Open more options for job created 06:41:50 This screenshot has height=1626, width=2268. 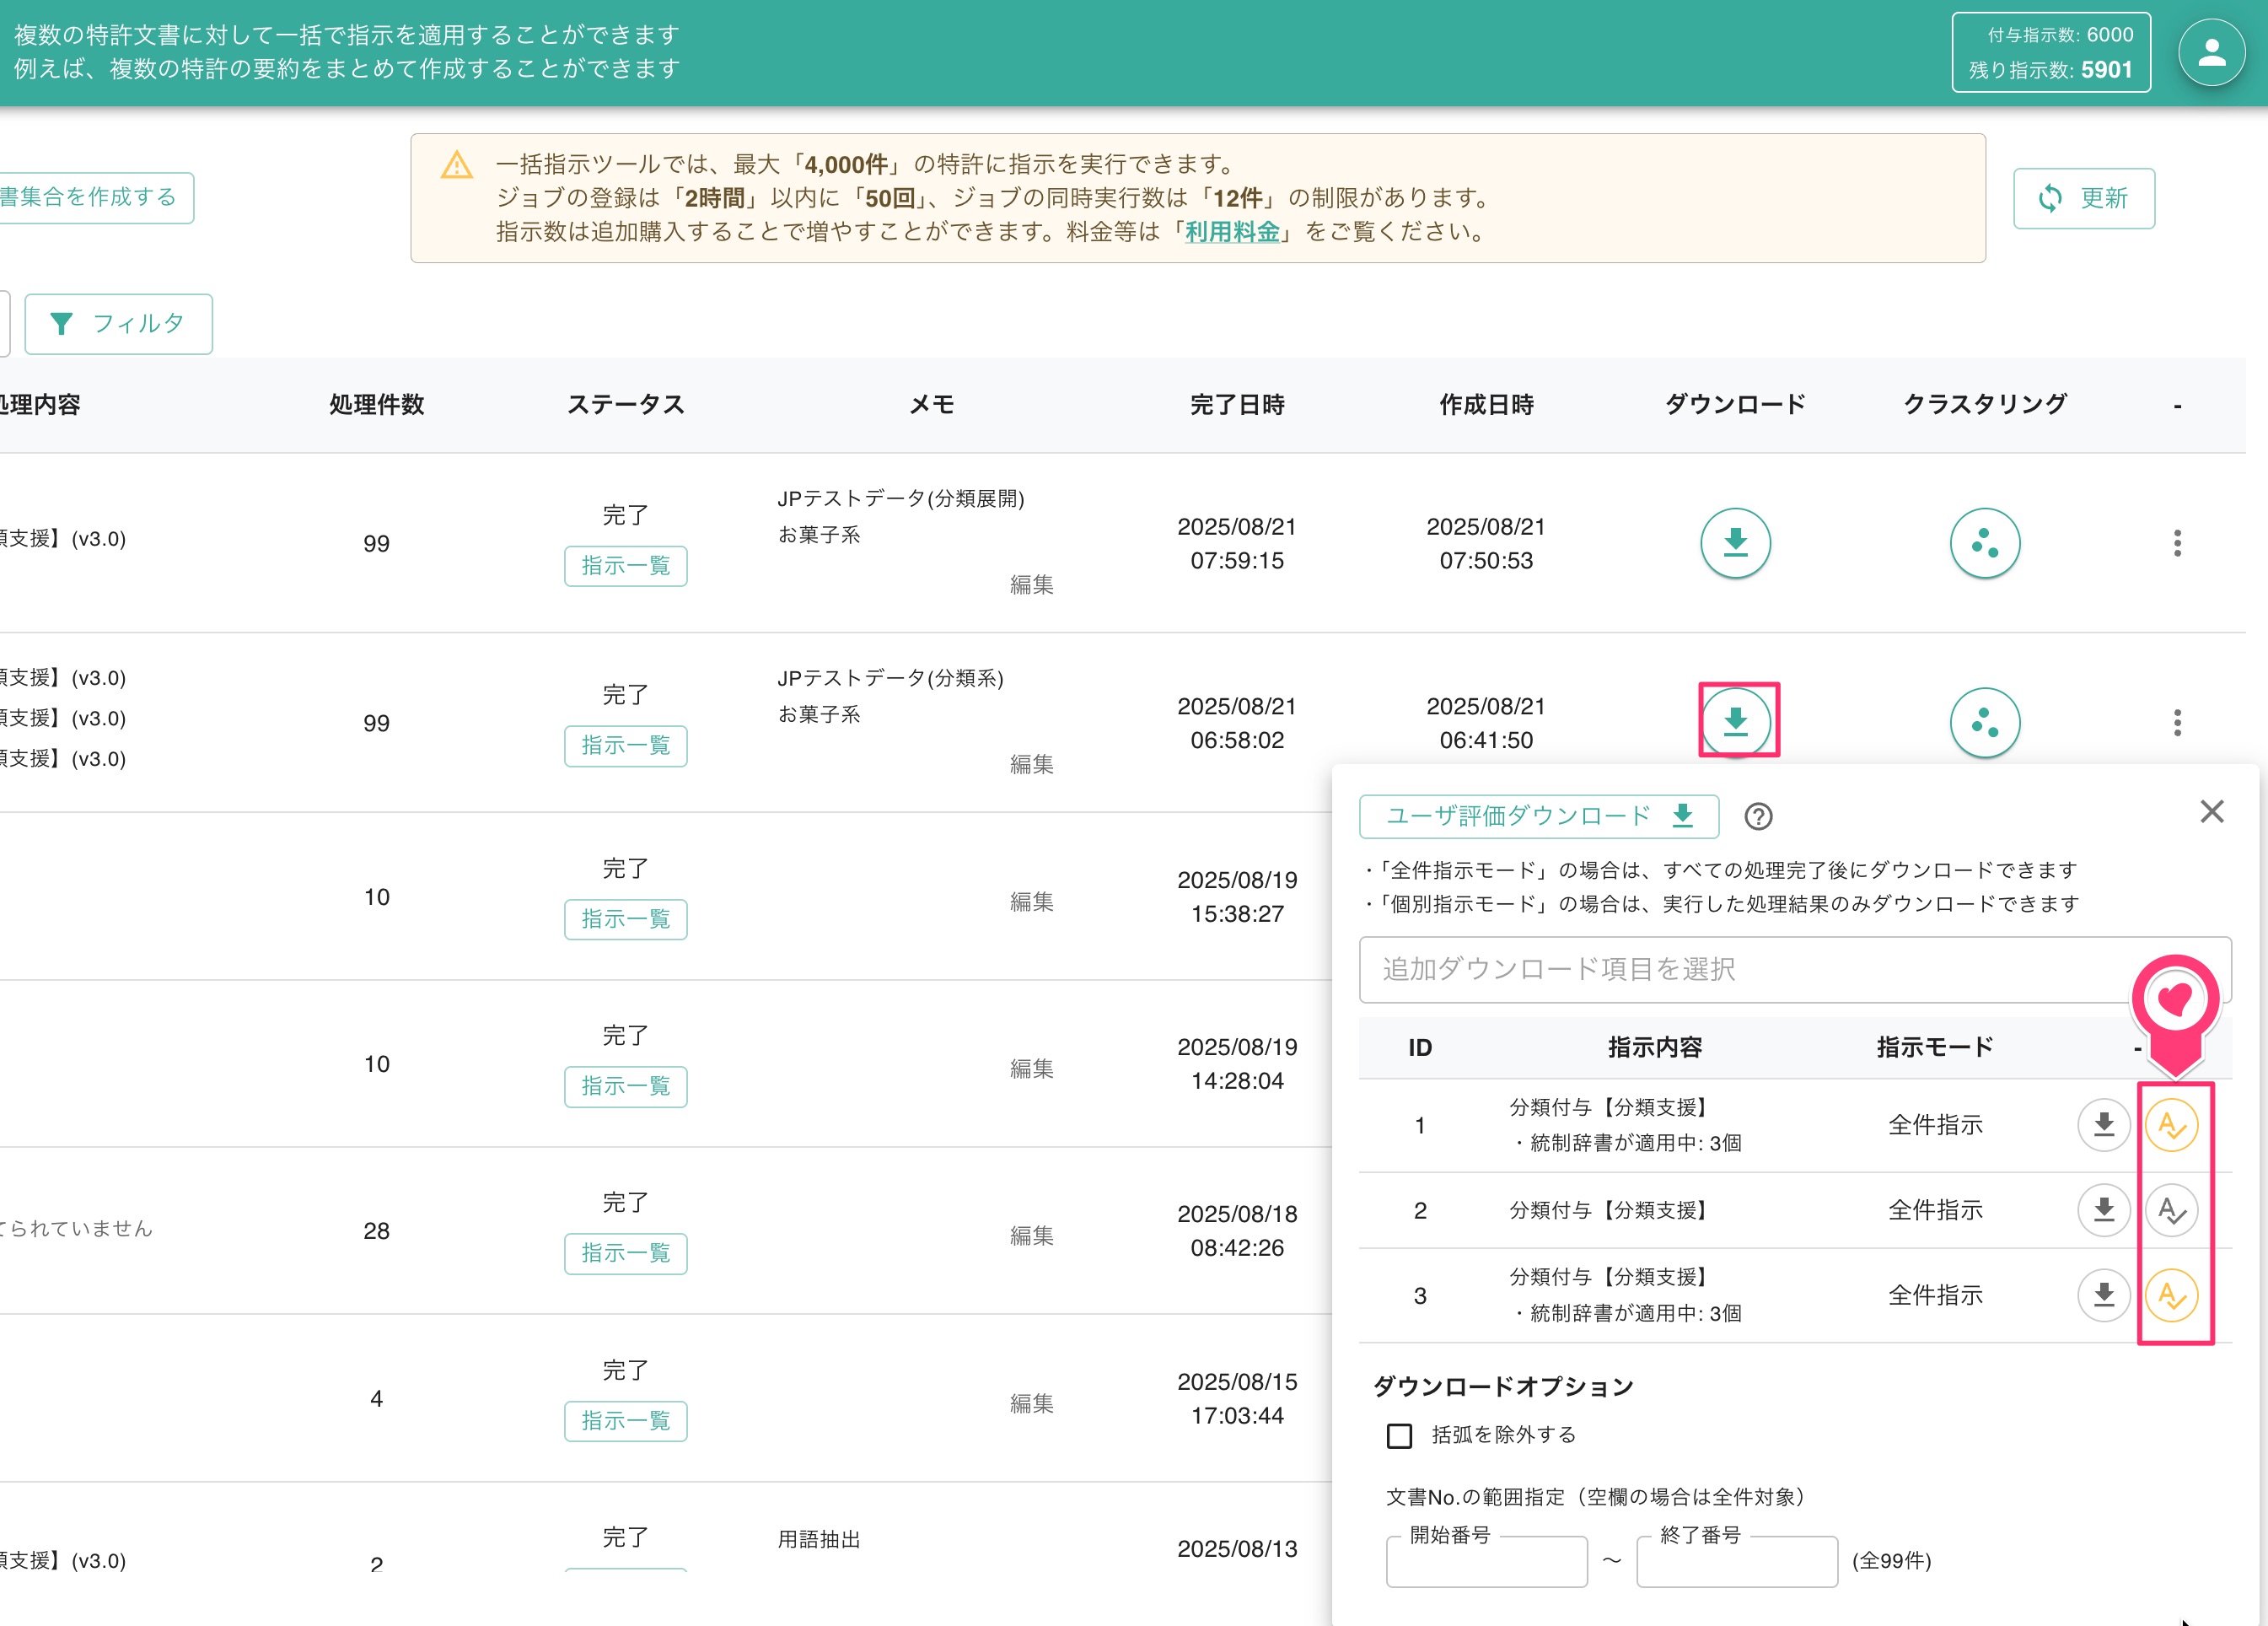(2177, 722)
